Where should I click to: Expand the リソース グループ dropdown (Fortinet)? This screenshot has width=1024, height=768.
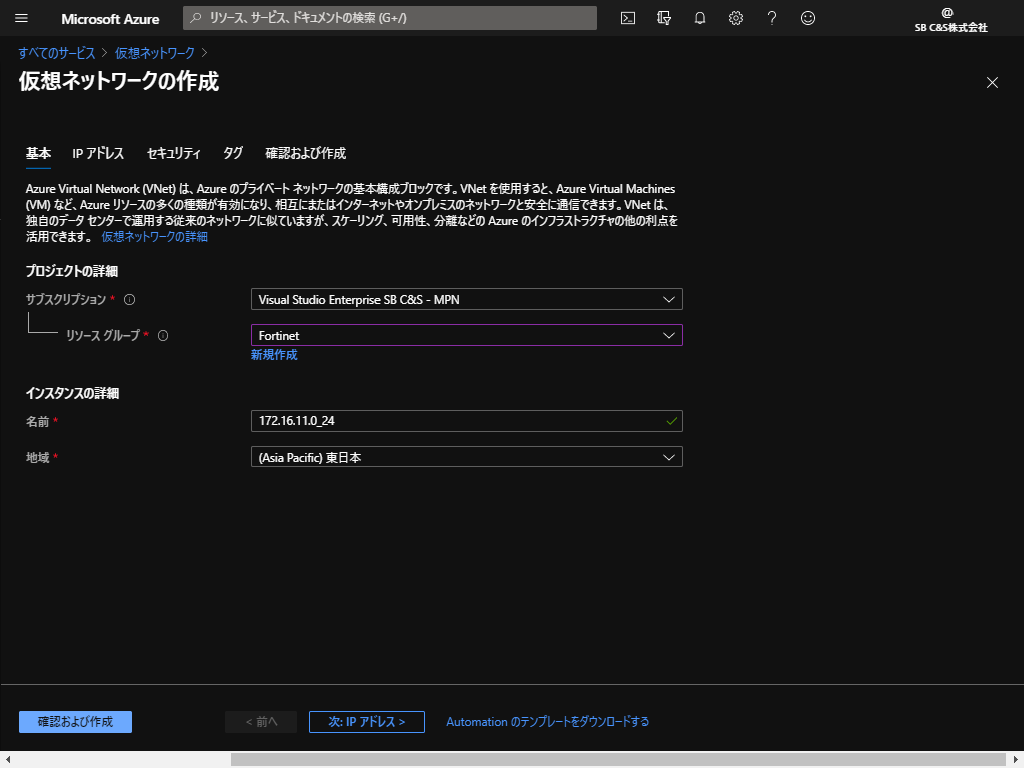(x=467, y=335)
